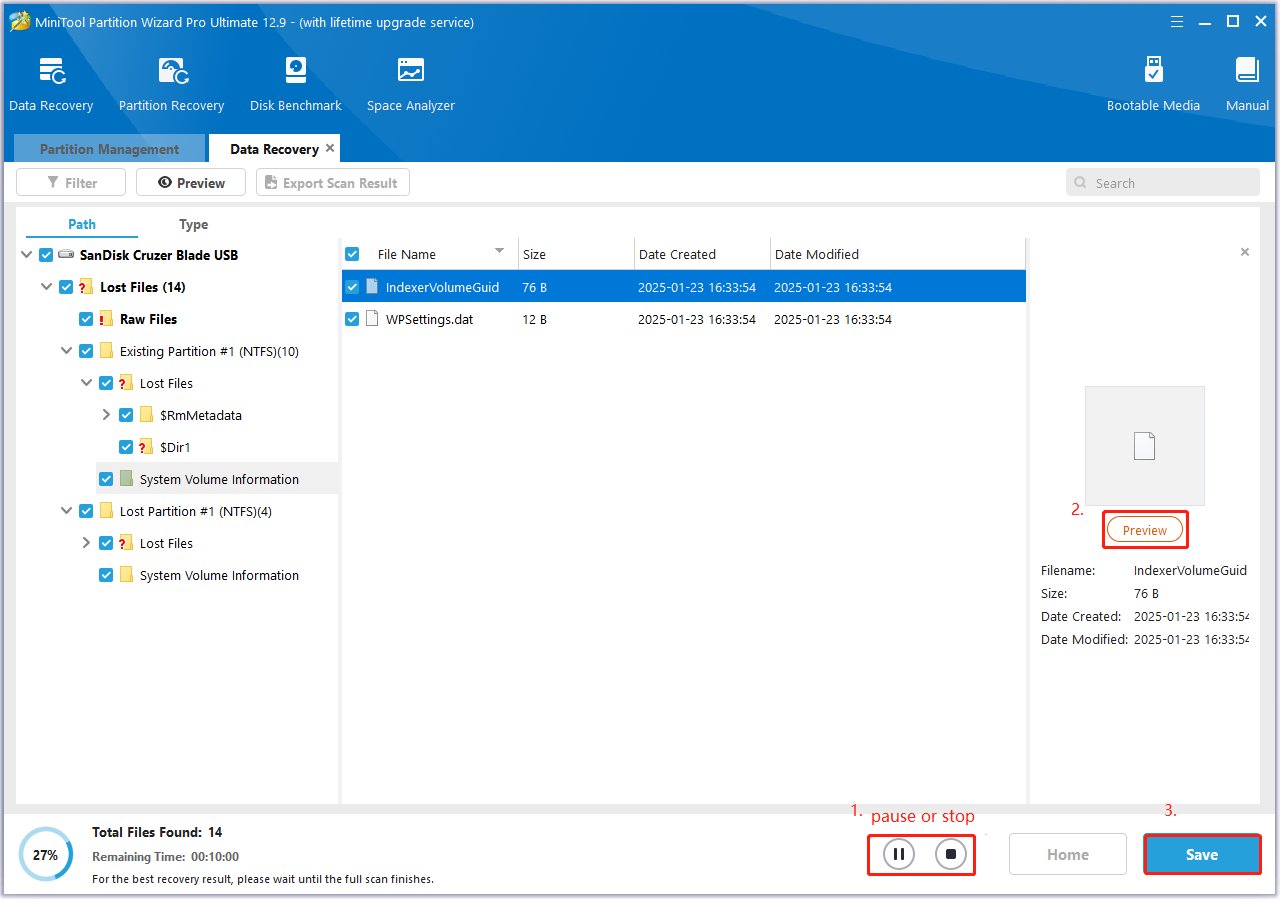Click the Raw Files folder icon
The height and width of the screenshot is (903, 1280).
[106, 319]
